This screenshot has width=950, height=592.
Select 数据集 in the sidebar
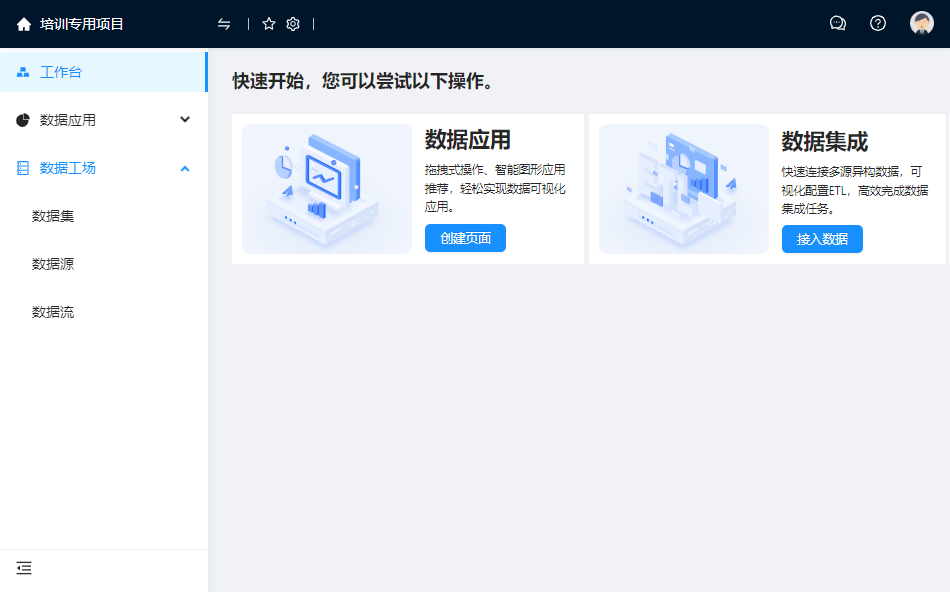(53, 216)
